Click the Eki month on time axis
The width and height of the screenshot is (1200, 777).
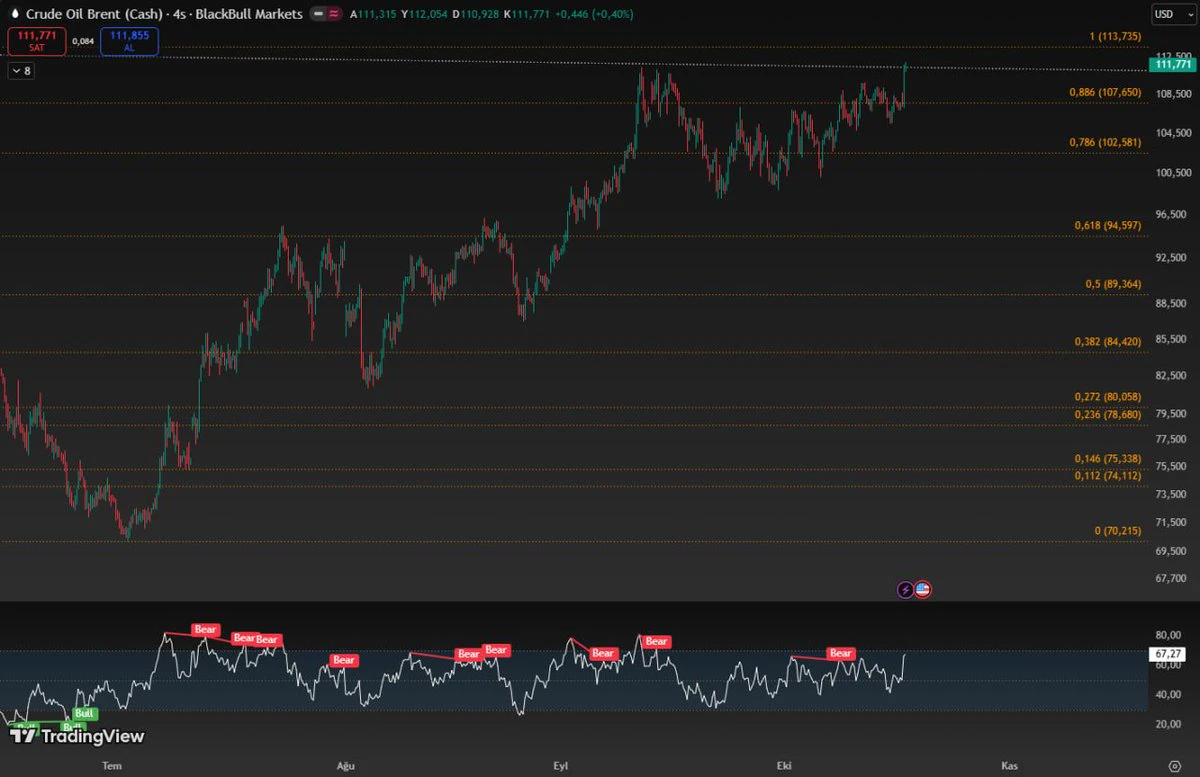[784, 765]
